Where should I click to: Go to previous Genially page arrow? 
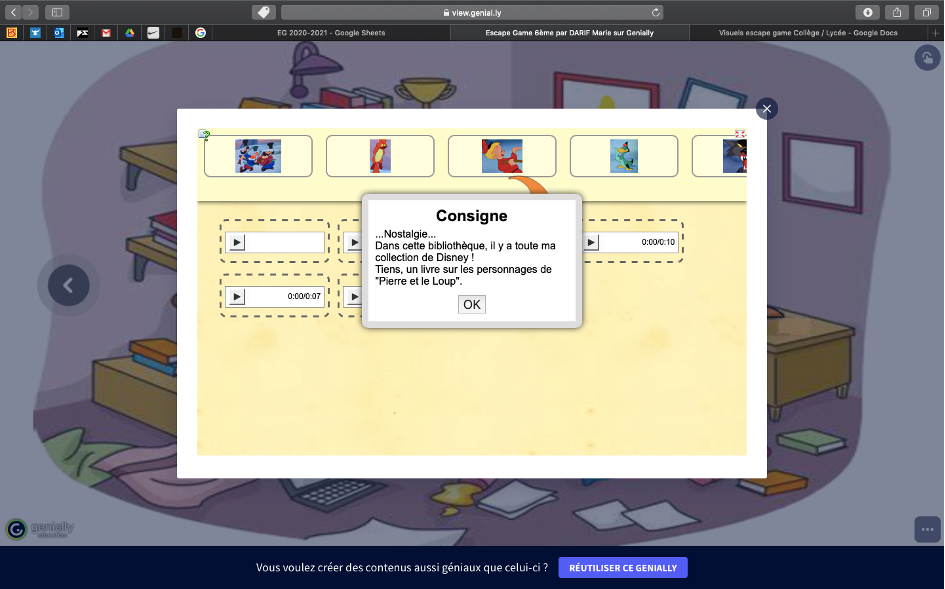[68, 285]
